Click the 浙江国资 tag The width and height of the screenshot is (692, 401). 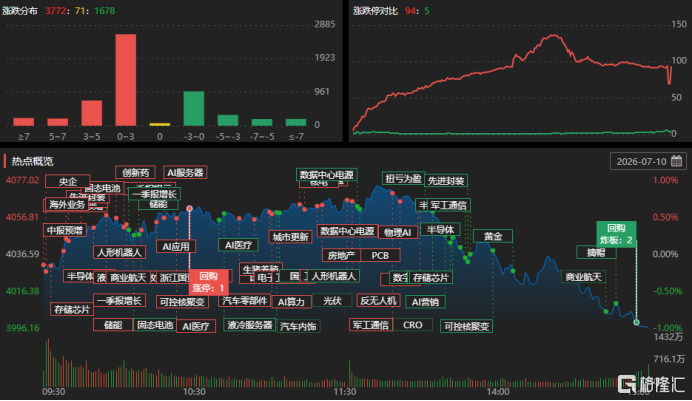tap(174, 277)
